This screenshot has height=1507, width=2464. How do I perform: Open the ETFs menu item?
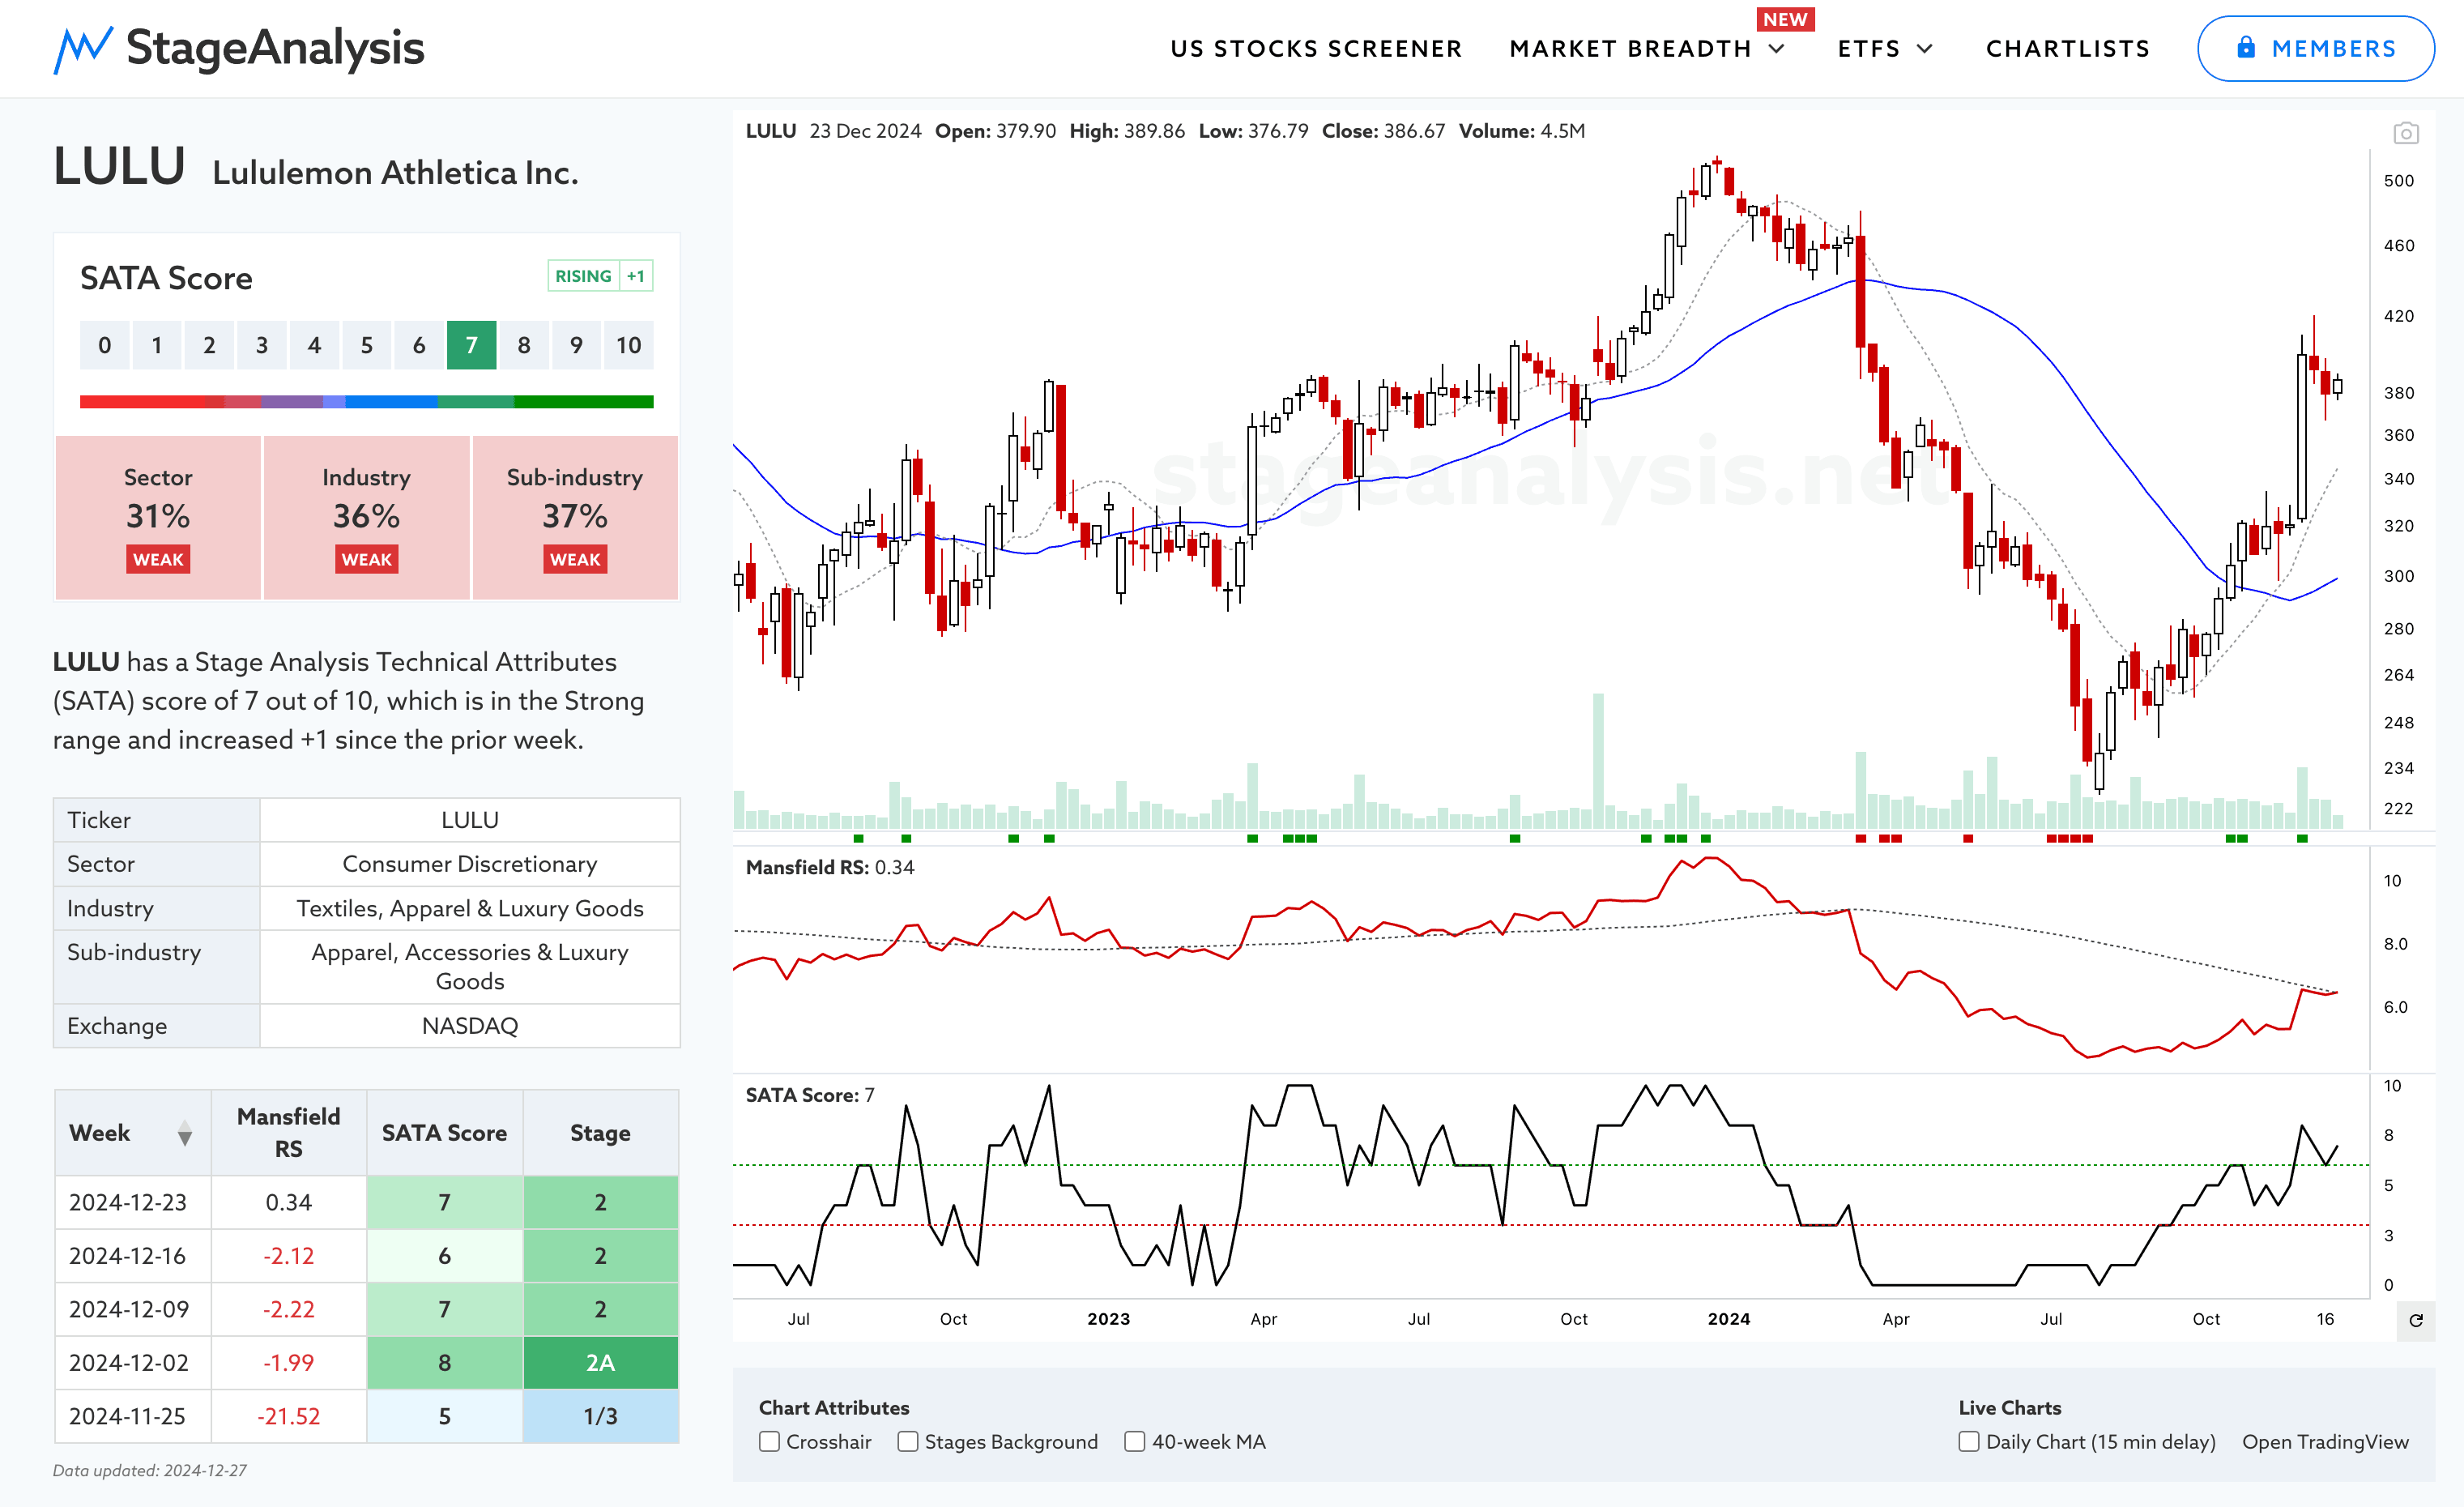tap(1869, 48)
